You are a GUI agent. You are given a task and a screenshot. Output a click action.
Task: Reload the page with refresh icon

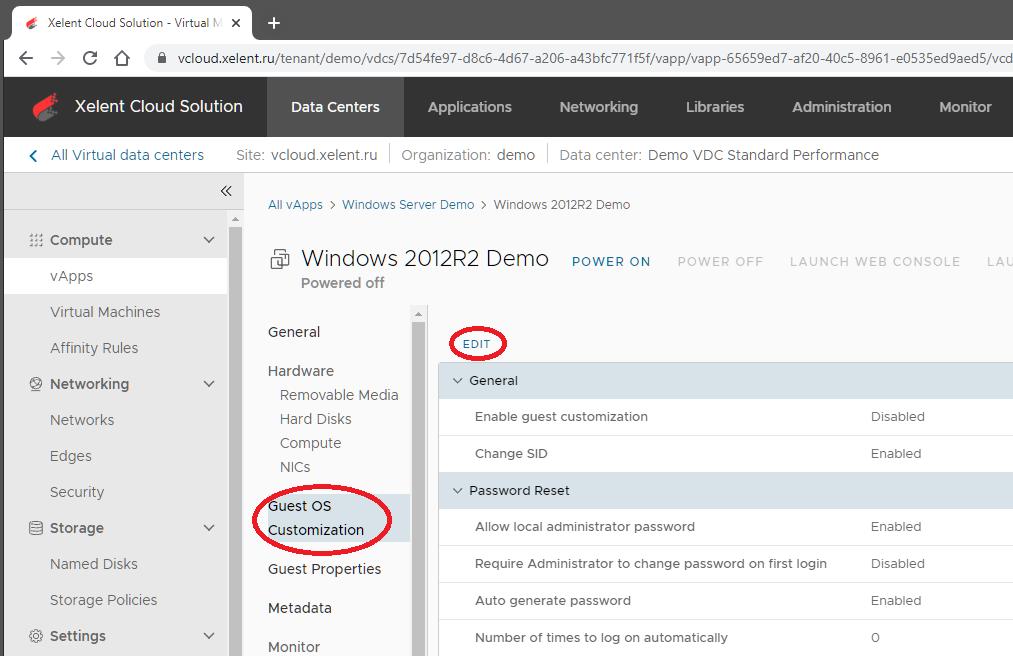[90, 58]
